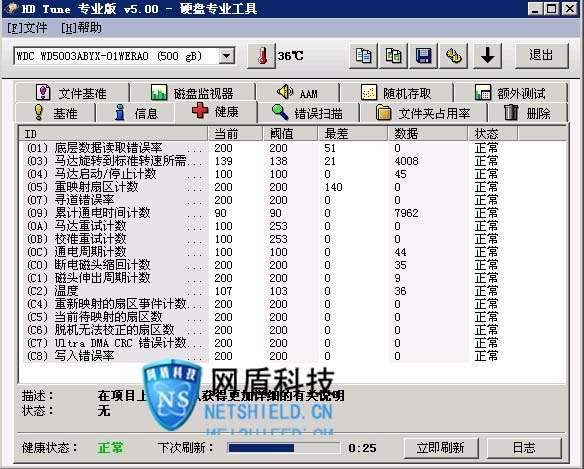Screen dimensions: 584x469
Task: Open the [H]帮助 menu
Action: pyautogui.click(x=81, y=28)
